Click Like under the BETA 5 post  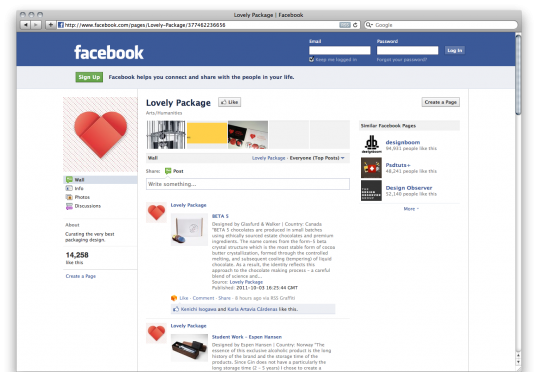pos(184,298)
